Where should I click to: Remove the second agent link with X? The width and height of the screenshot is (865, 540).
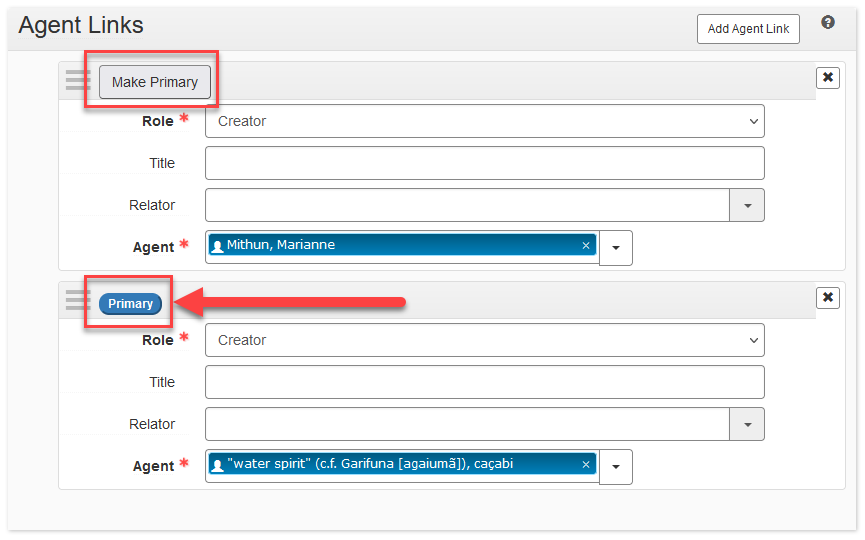pos(828,297)
